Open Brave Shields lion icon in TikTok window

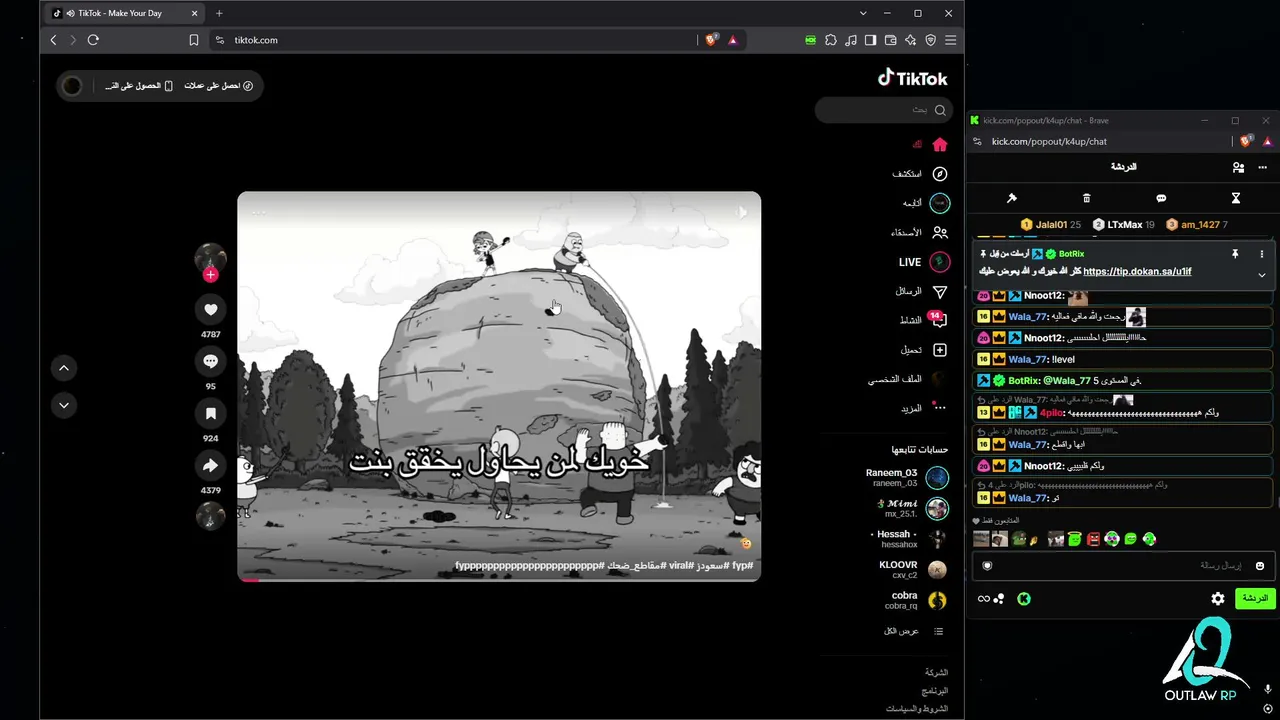711,40
